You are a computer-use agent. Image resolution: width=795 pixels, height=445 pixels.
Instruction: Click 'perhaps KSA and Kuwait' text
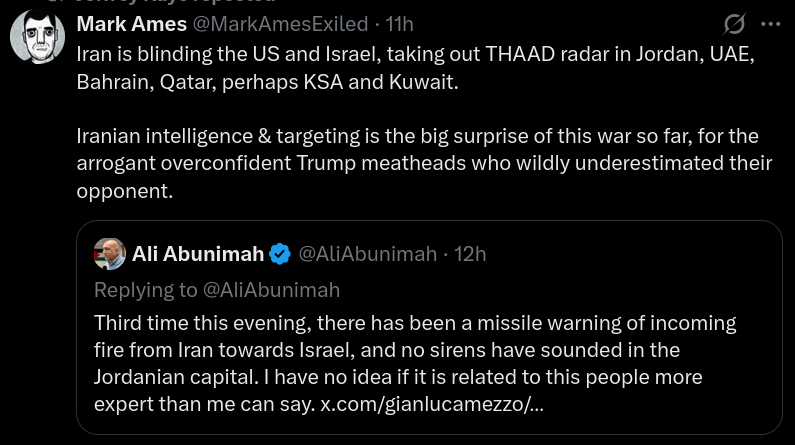(356, 82)
